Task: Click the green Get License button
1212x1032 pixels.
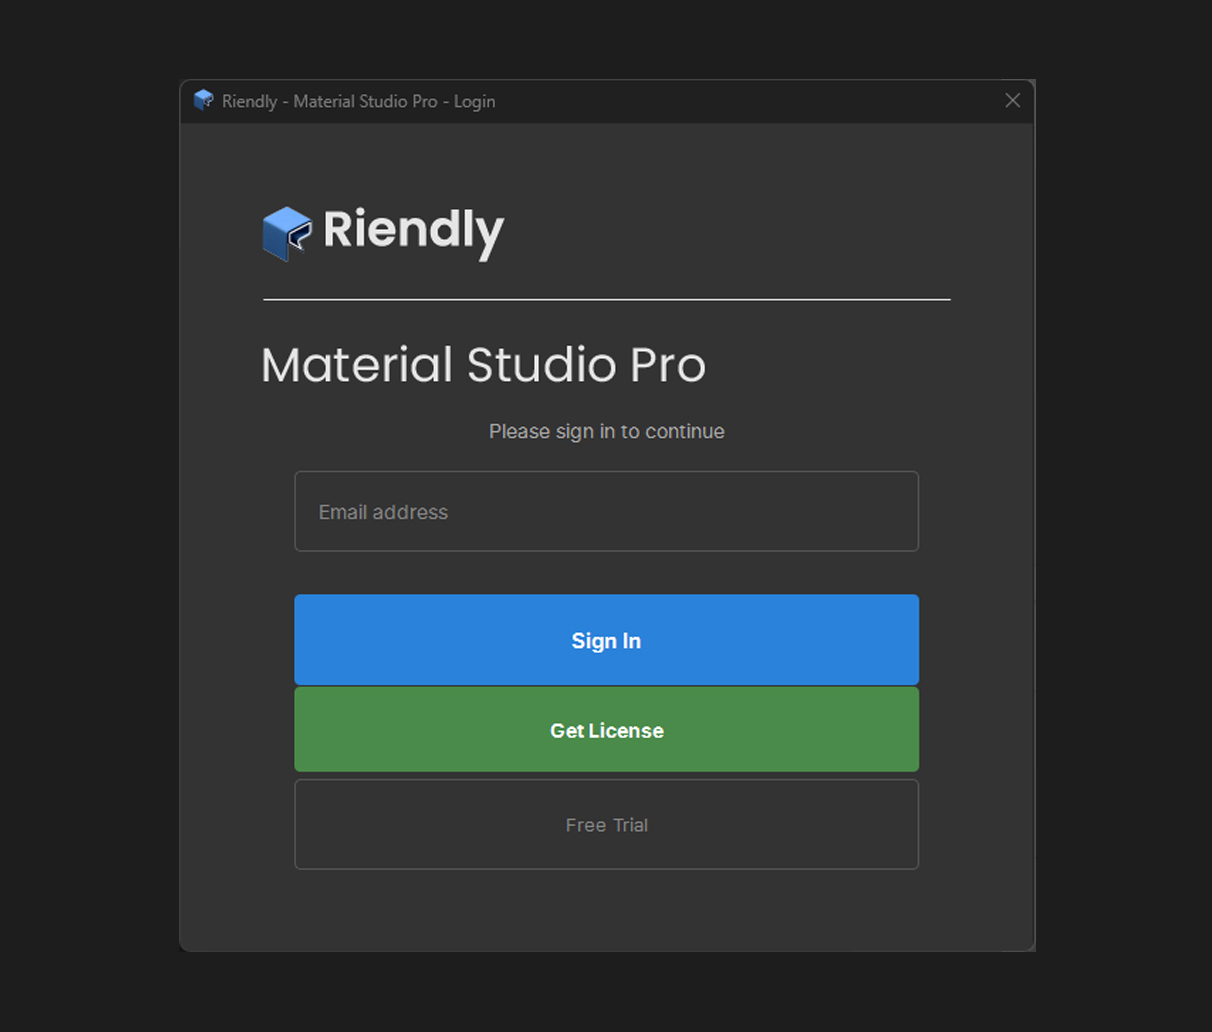Action: pos(606,730)
